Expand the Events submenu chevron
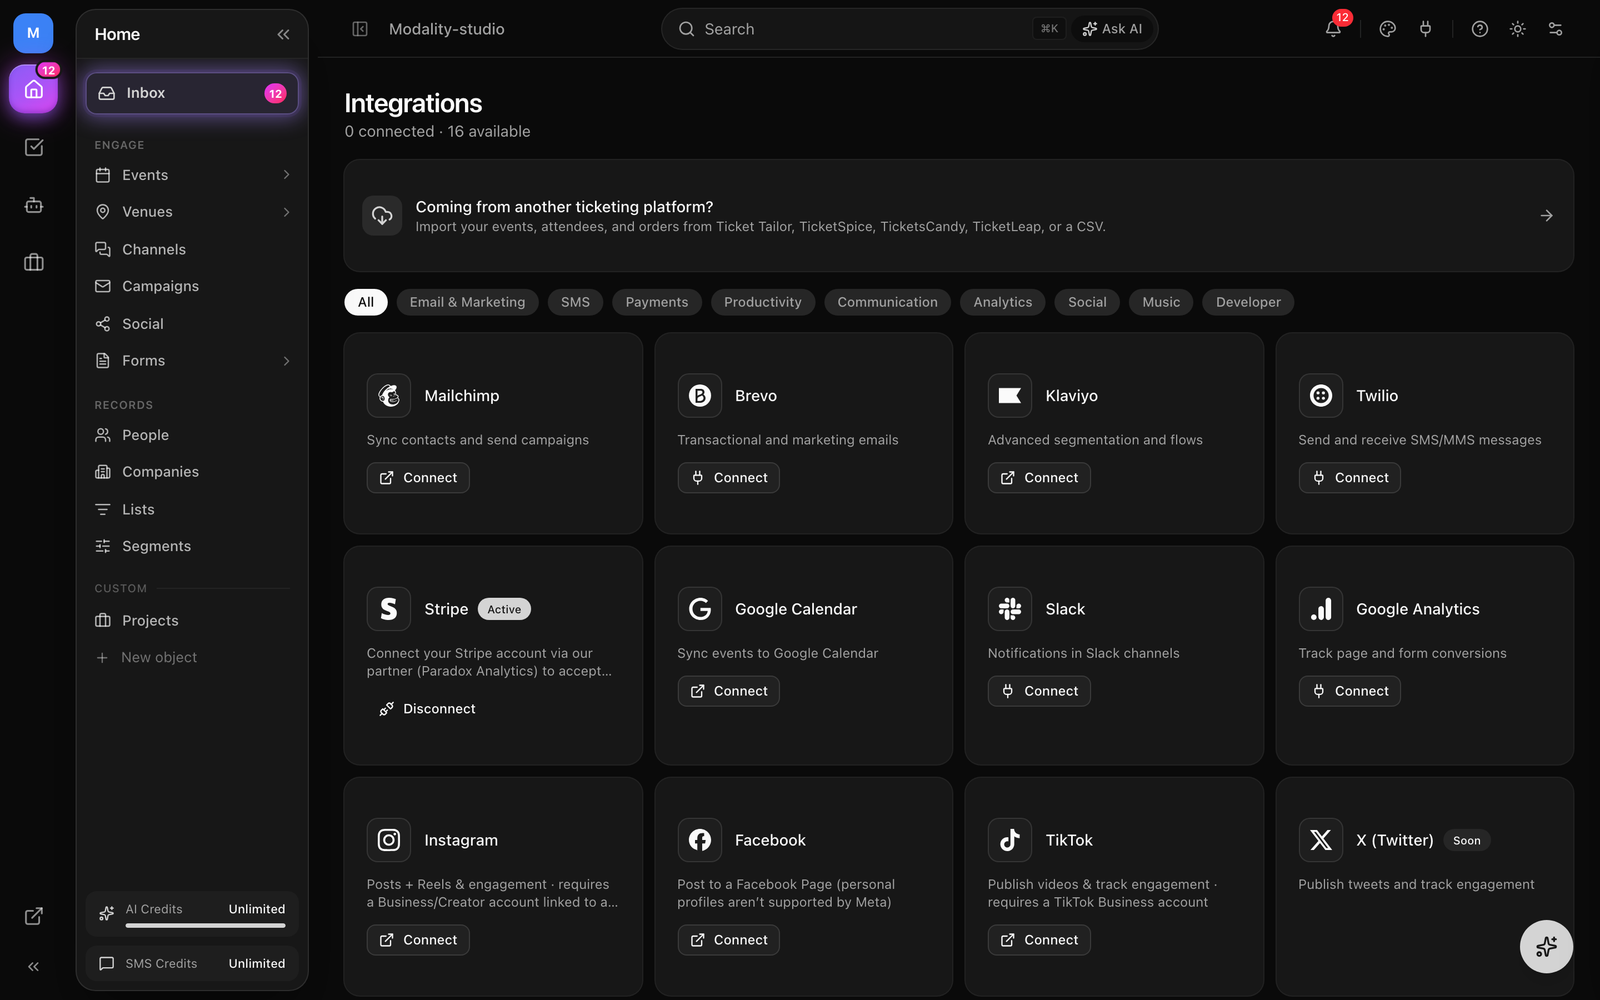Image resolution: width=1600 pixels, height=1000 pixels. 286,175
